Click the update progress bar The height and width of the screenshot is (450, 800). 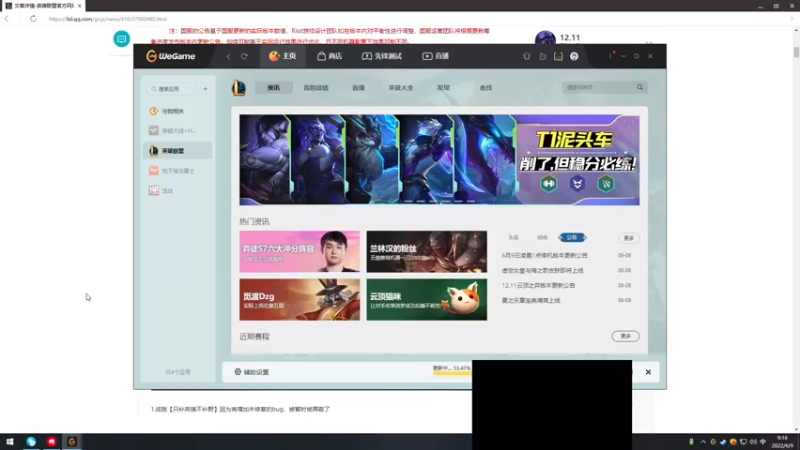pos(452,373)
